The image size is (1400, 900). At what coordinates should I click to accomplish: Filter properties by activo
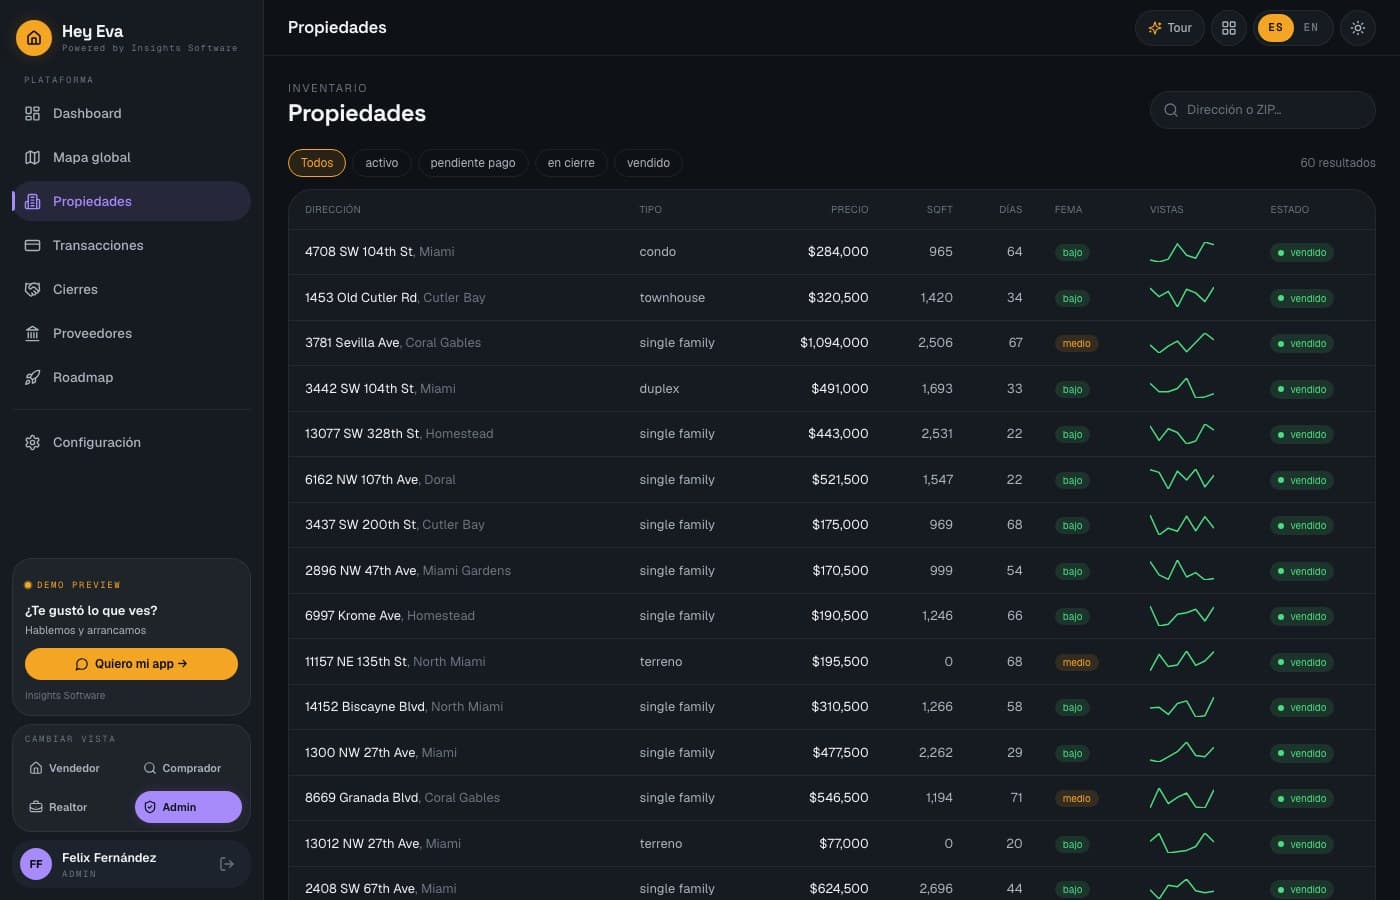point(382,163)
